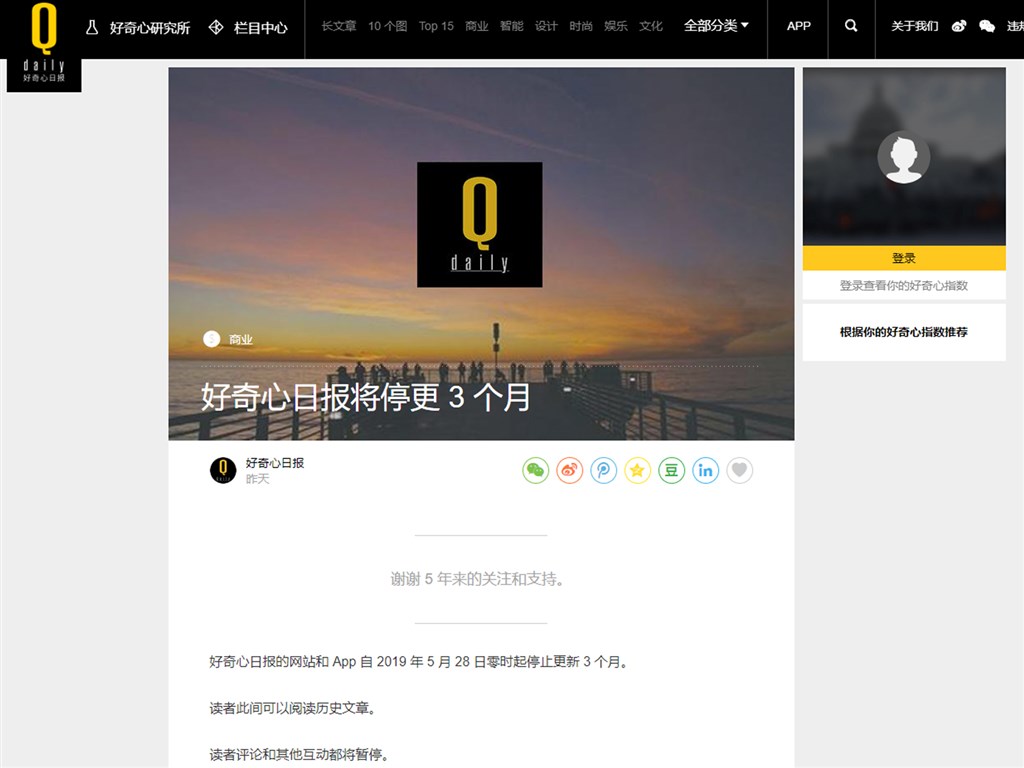Open 商业 nav category

(477, 26)
